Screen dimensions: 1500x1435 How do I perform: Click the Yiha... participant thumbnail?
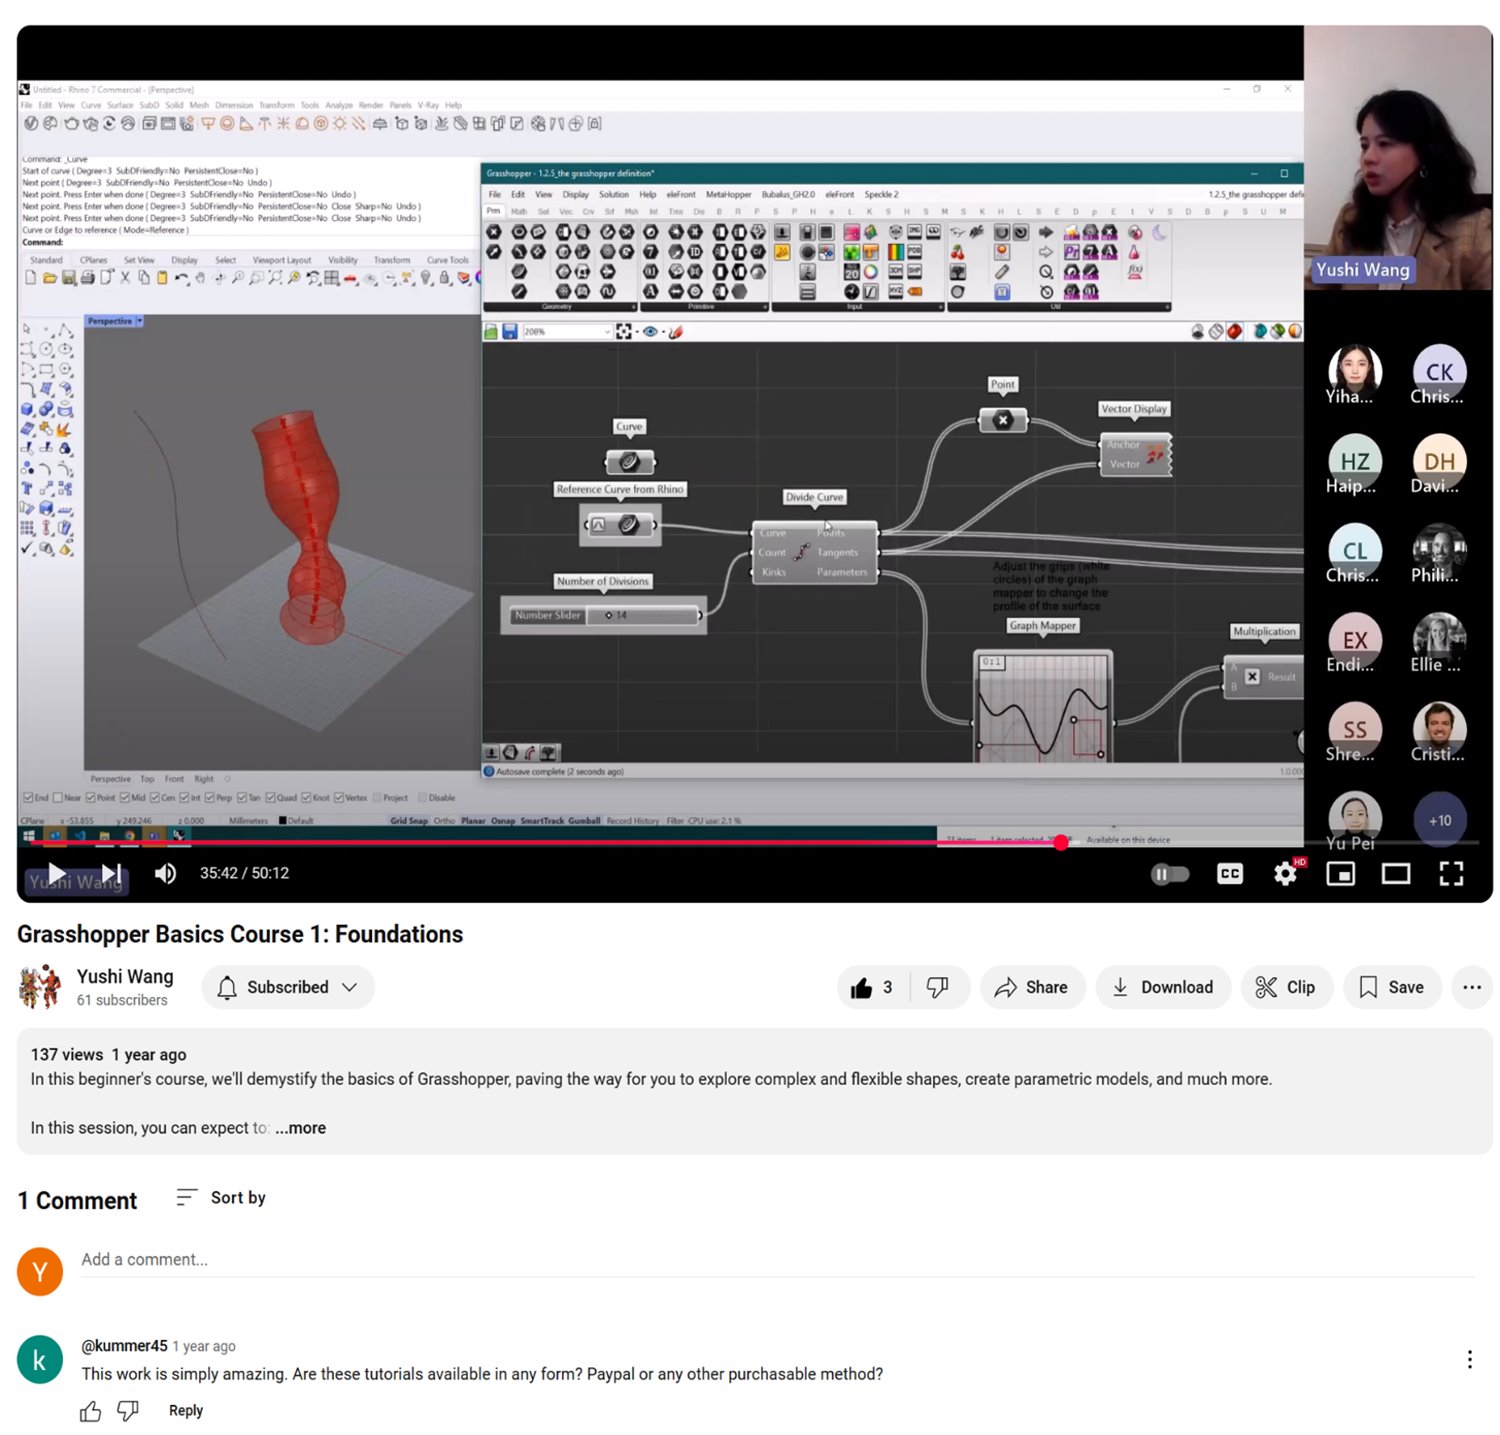(x=1354, y=374)
